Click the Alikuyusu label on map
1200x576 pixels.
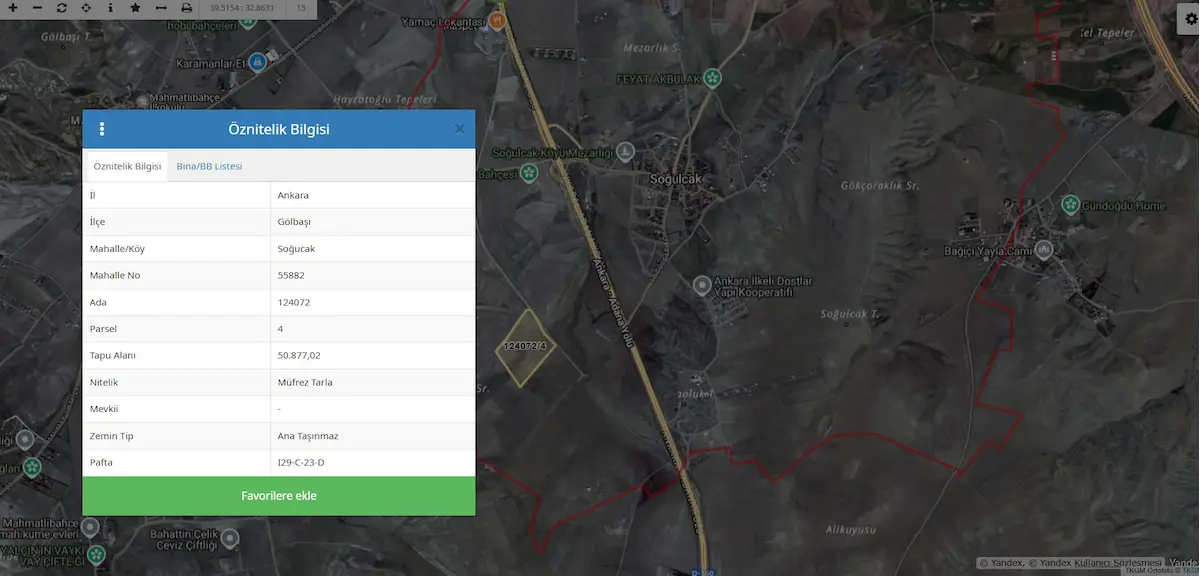(851, 529)
